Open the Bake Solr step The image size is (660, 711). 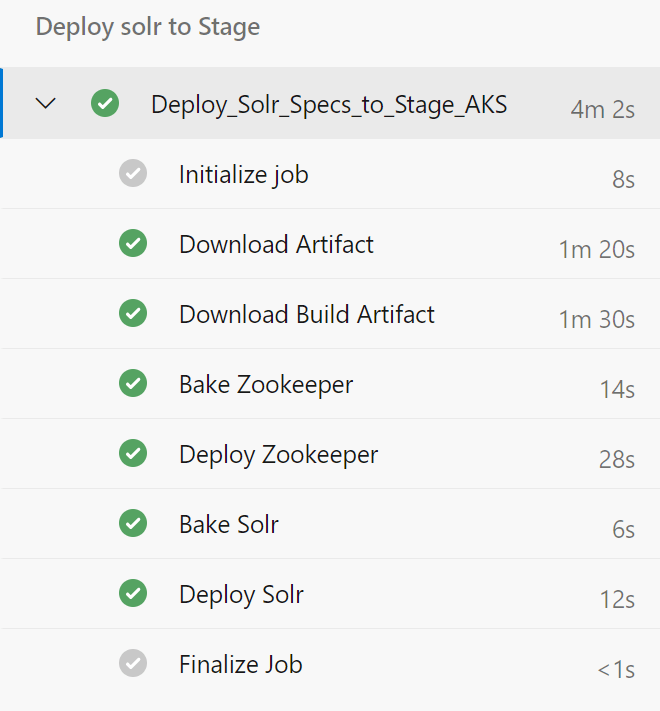tap(228, 525)
